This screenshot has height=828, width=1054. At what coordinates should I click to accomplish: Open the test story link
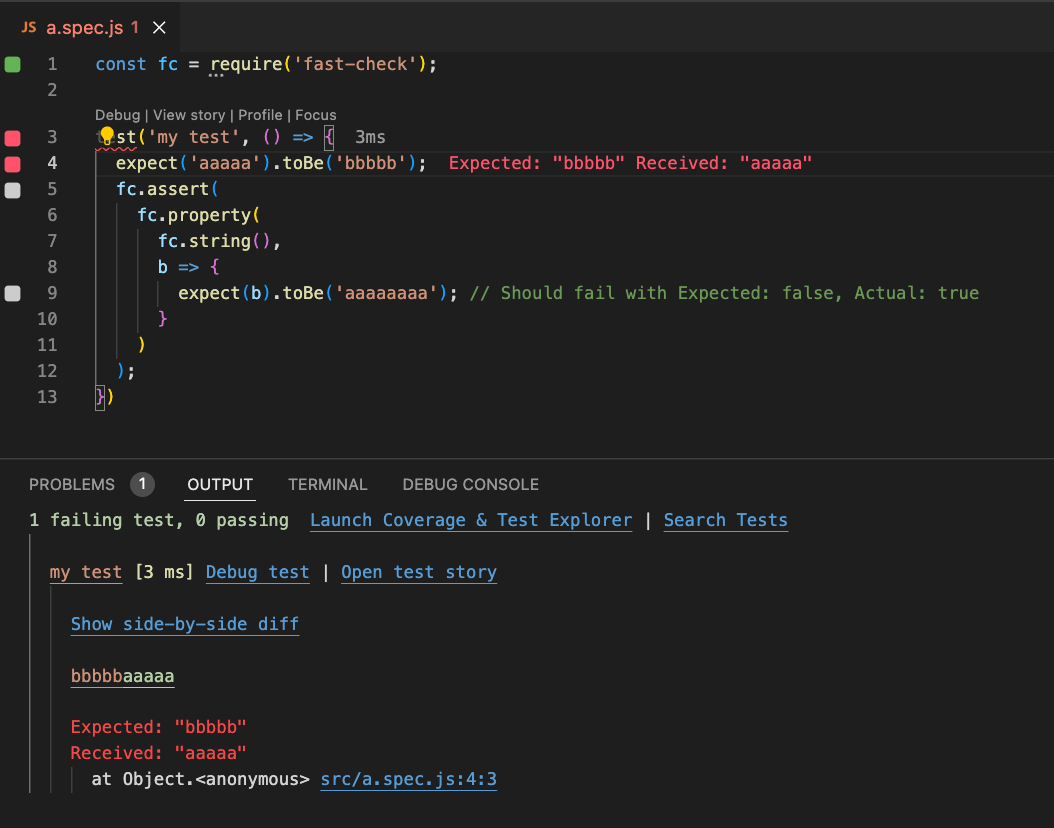(419, 572)
